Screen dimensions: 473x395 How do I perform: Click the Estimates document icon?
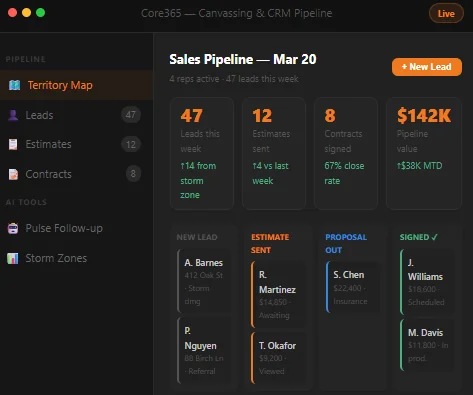tap(13, 144)
